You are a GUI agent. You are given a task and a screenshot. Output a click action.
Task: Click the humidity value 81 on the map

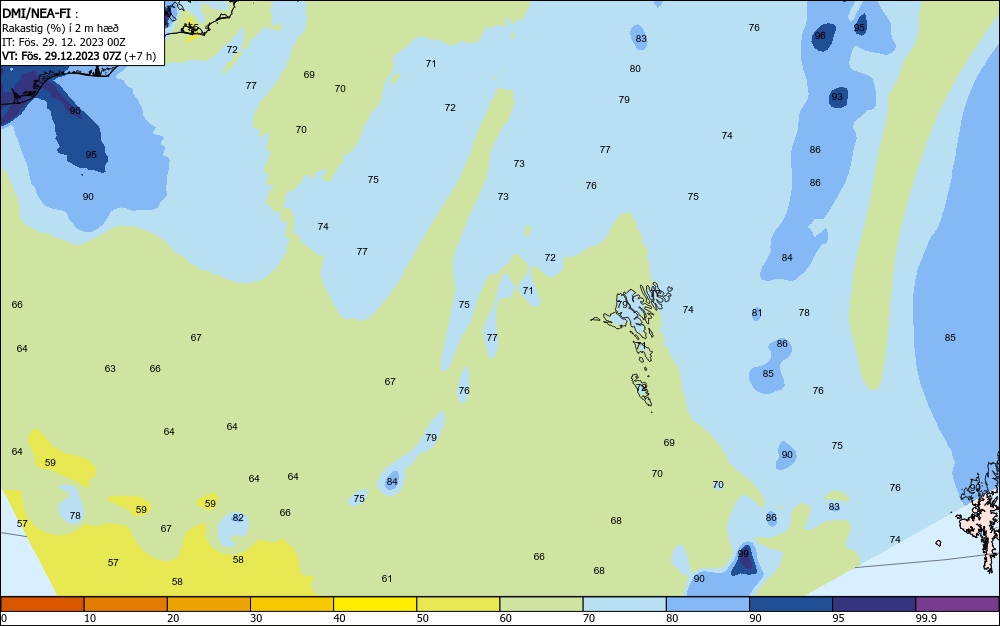click(756, 312)
